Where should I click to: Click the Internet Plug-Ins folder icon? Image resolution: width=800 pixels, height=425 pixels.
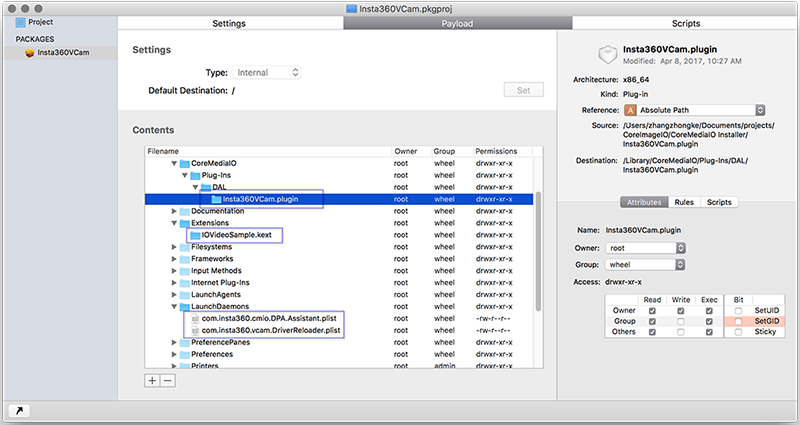pyautogui.click(x=185, y=283)
